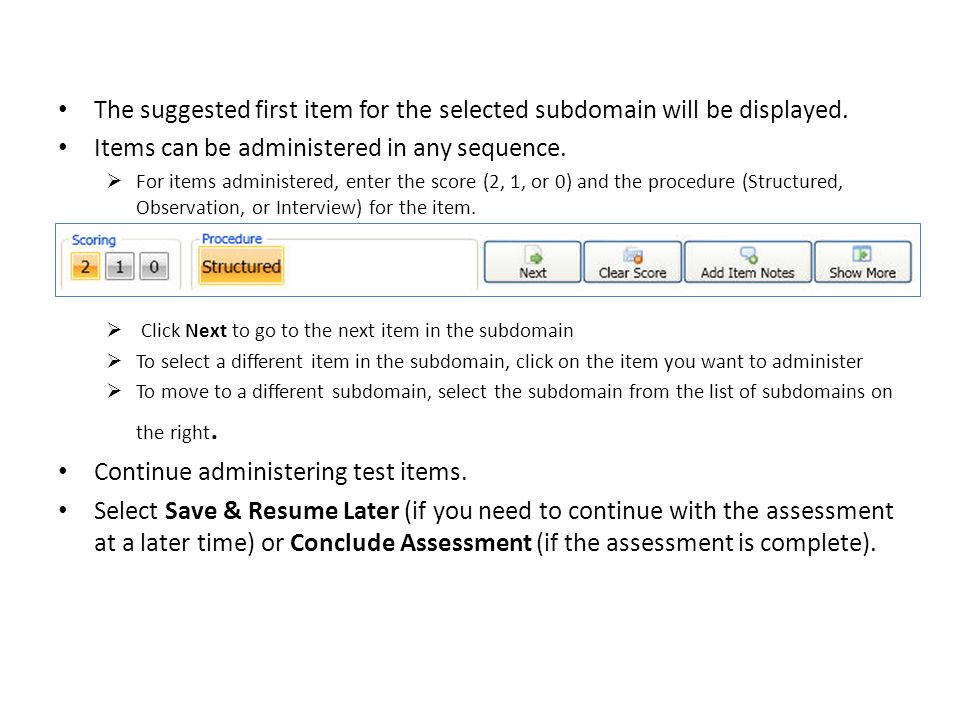960x720 pixels.
Task: Select score 2 in Scoring group
Action: click(x=85, y=267)
